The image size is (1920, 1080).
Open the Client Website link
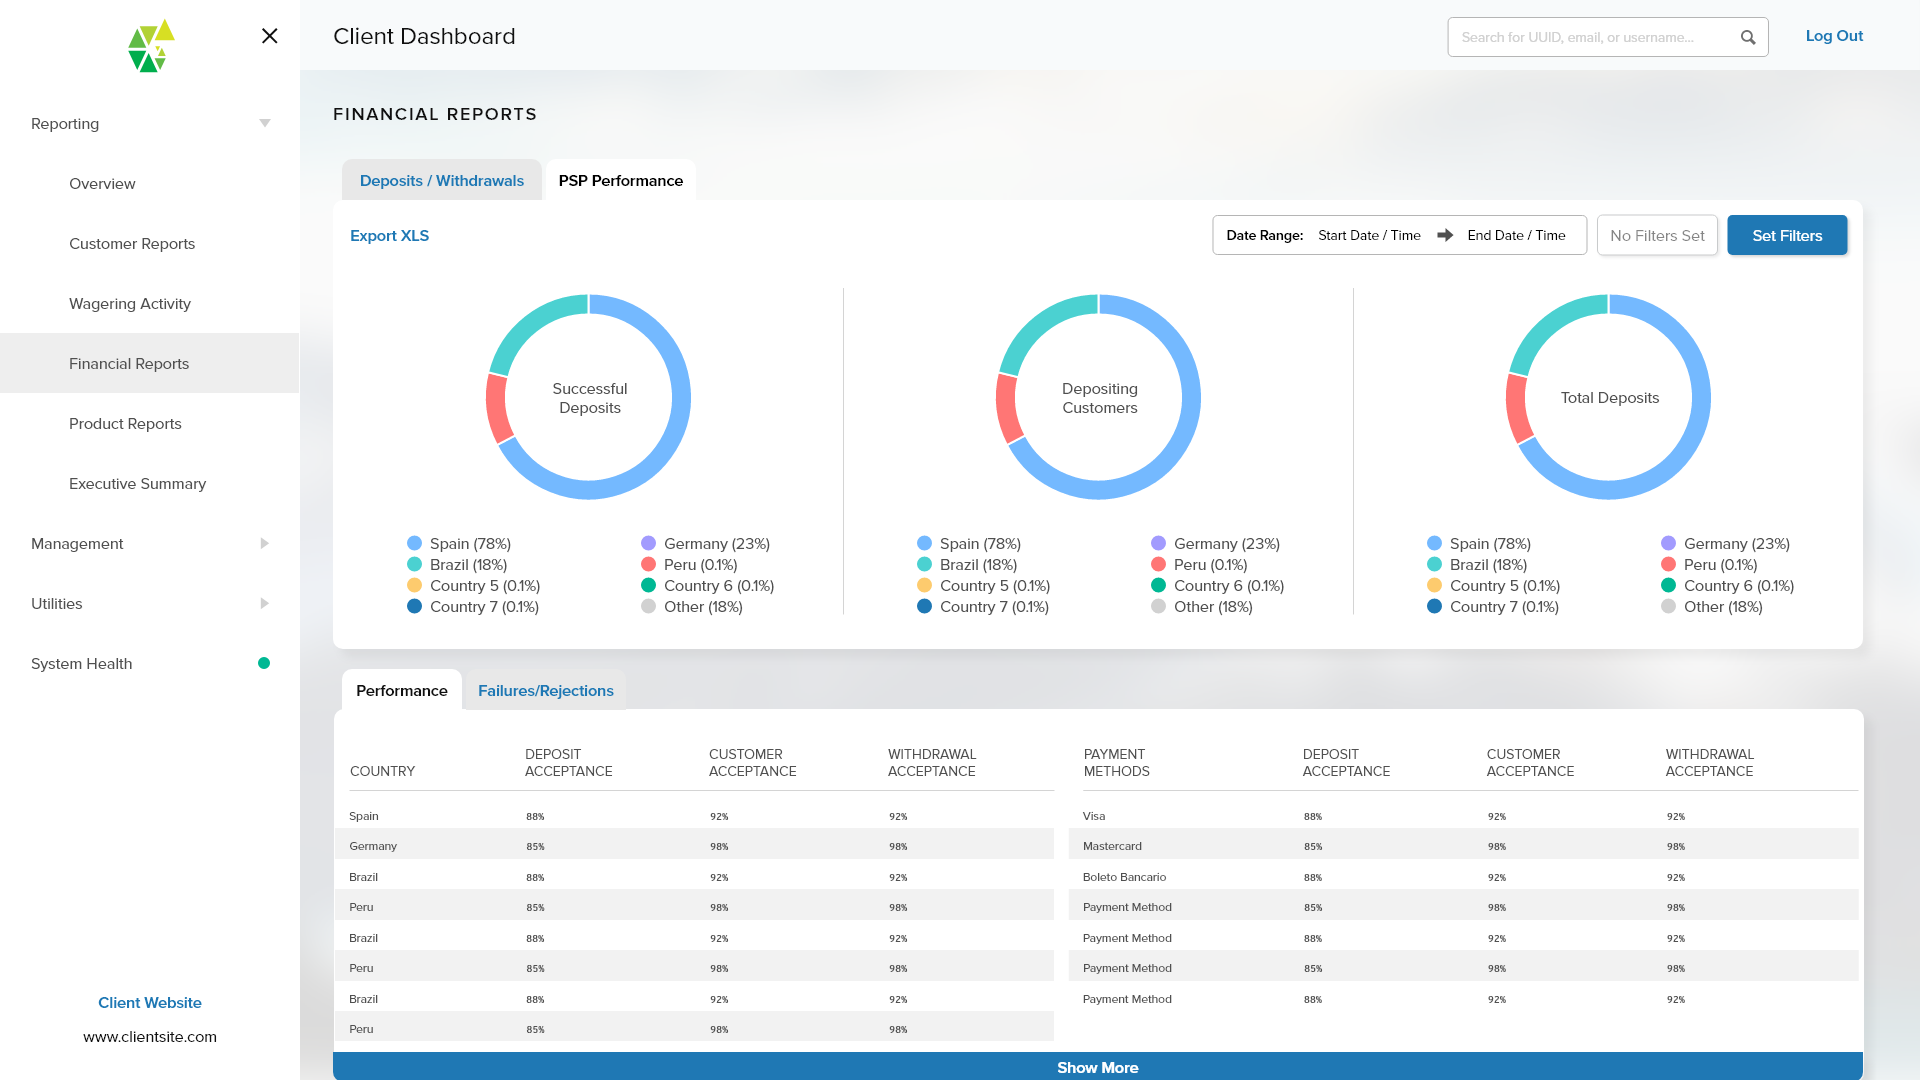(149, 1002)
